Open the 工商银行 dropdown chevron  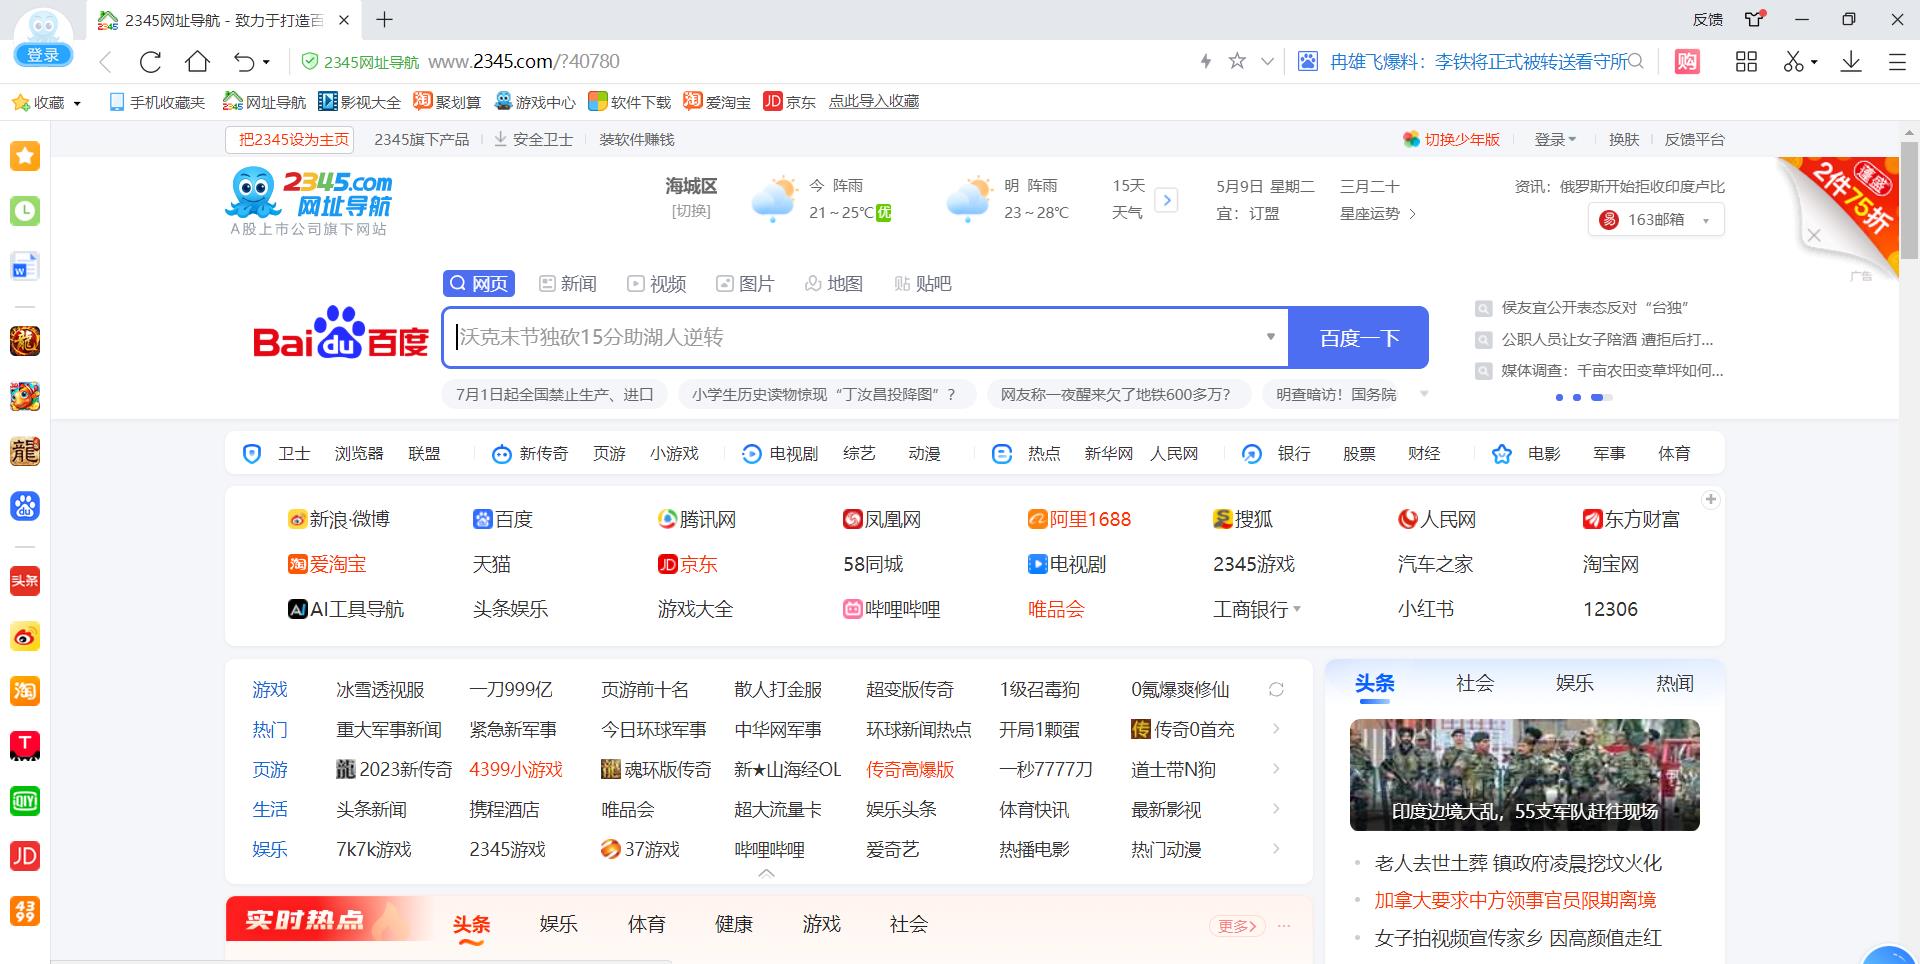click(1297, 609)
